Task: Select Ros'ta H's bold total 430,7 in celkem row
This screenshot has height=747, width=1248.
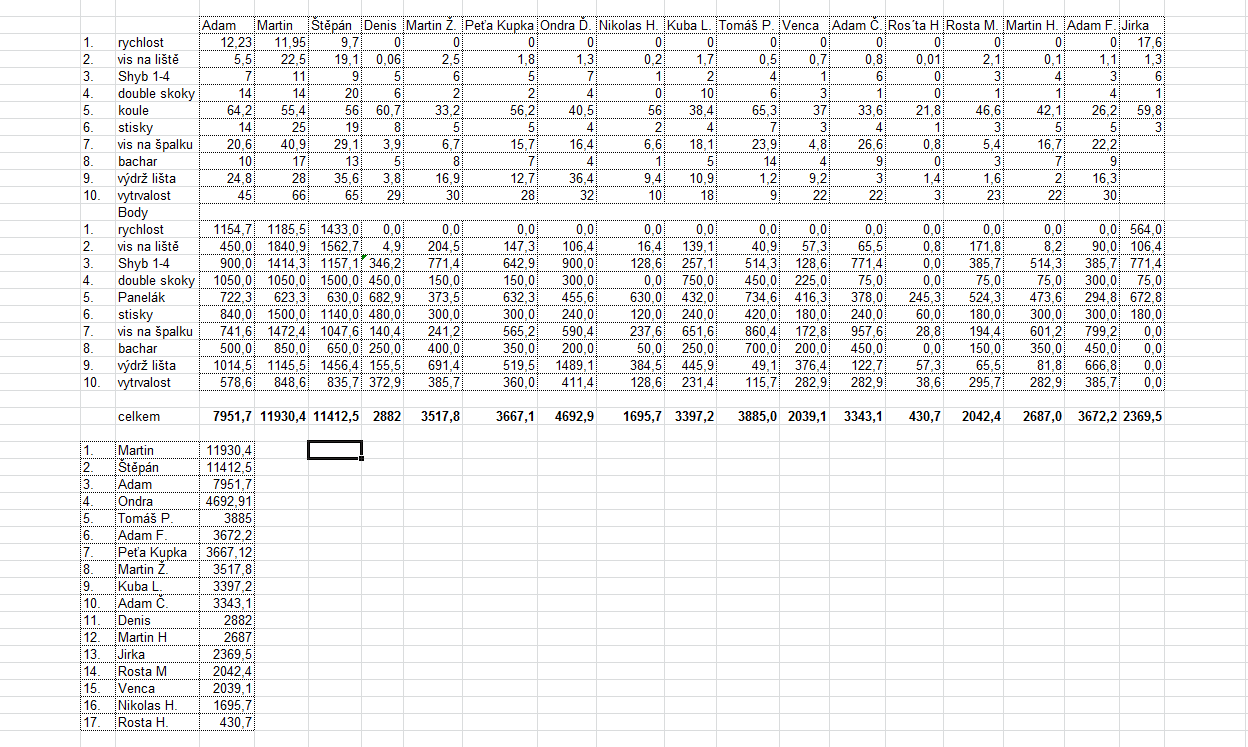Action: (914, 416)
